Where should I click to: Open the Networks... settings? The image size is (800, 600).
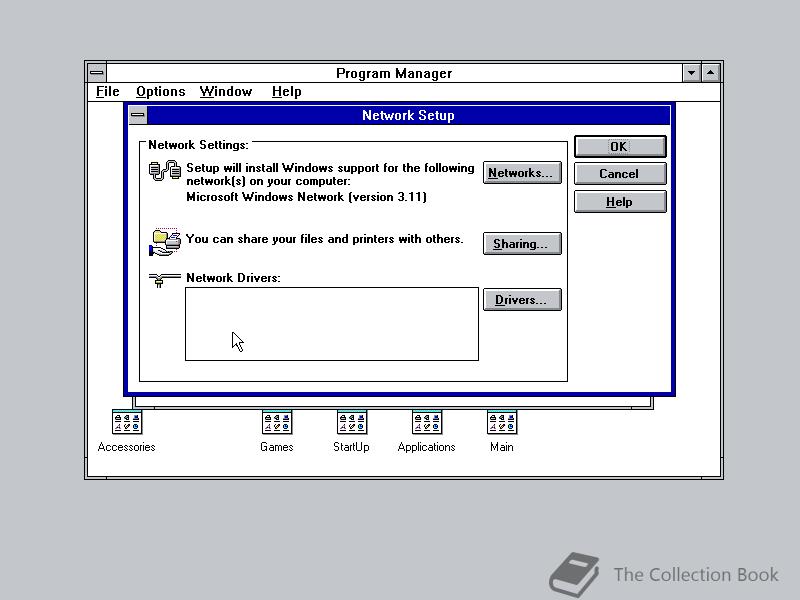(x=522, y=173)
